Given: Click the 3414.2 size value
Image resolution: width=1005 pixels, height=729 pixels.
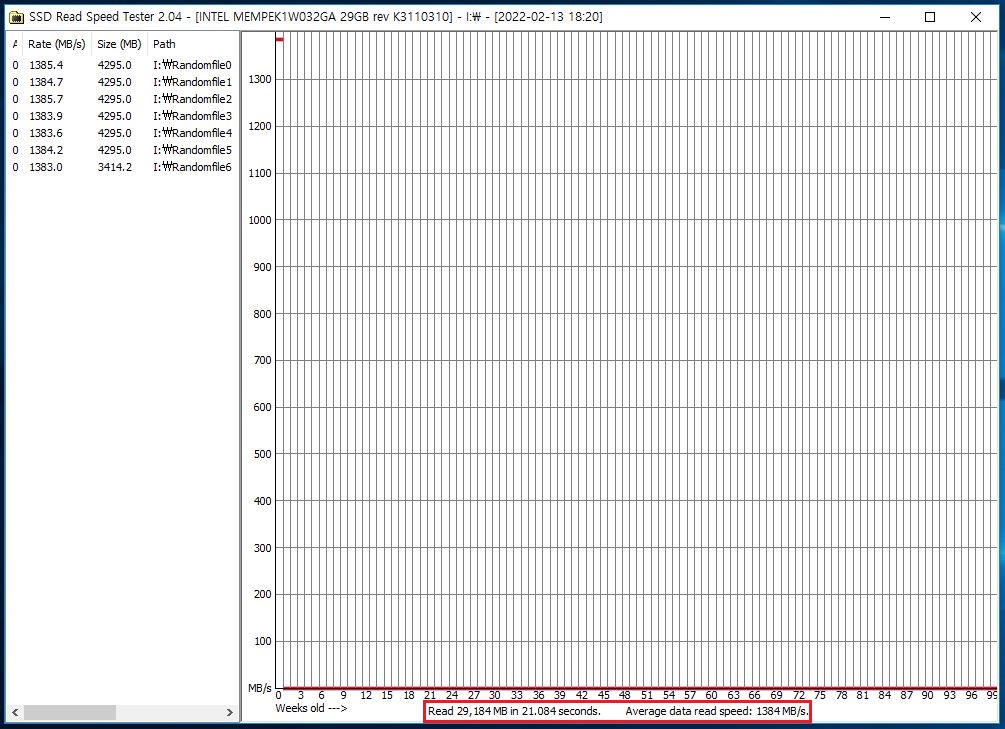Looking at the screenshot, I should pyautogui.click(x=115, y=167).
